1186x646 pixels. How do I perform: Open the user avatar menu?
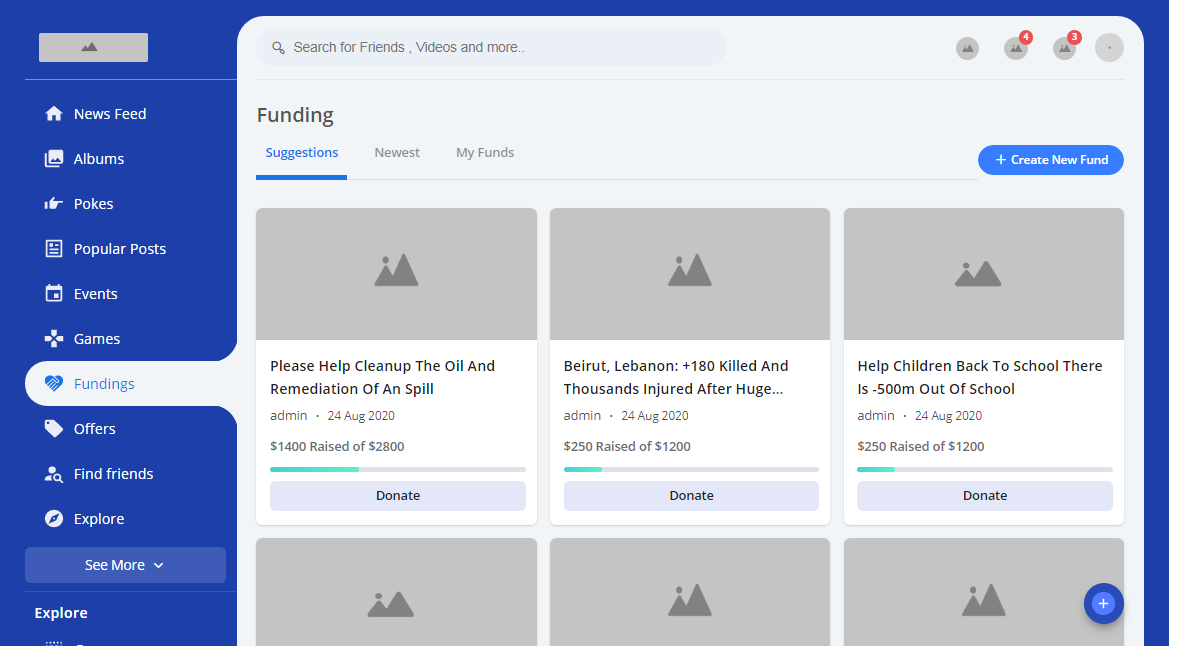1109,48
